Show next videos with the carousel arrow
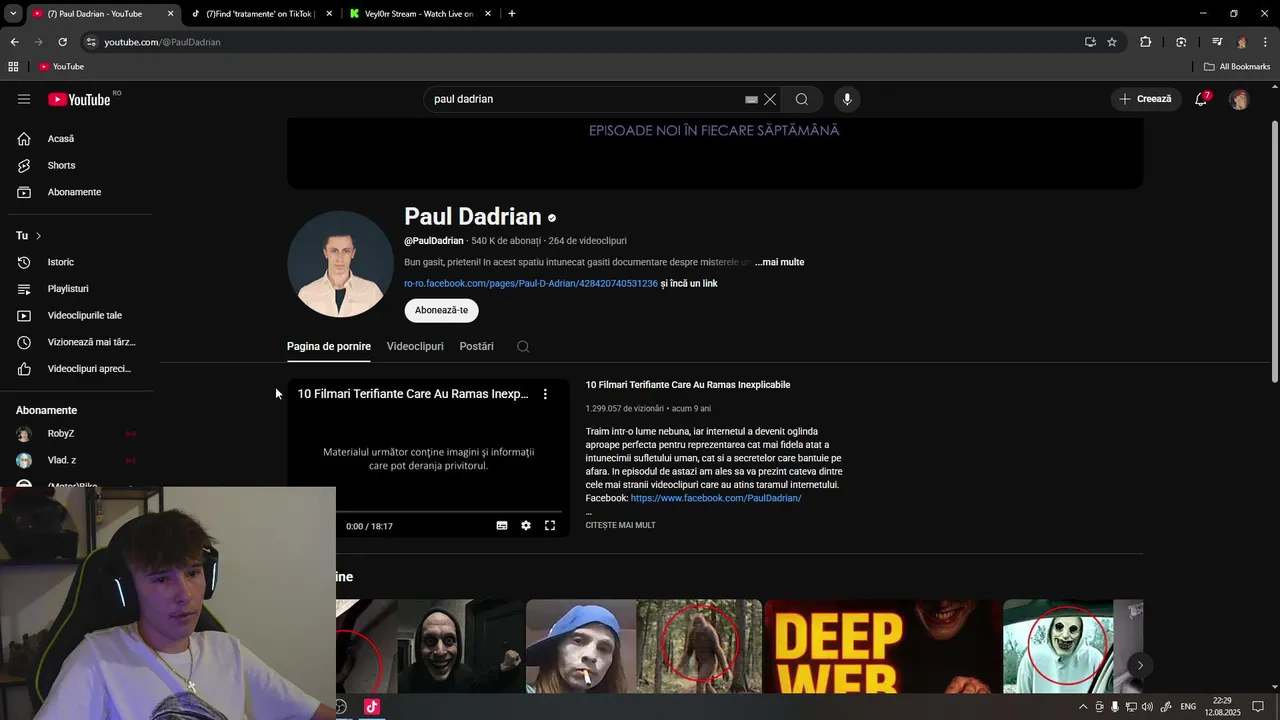This screenshot has height=720, width=1280. tap(1140, 665)
